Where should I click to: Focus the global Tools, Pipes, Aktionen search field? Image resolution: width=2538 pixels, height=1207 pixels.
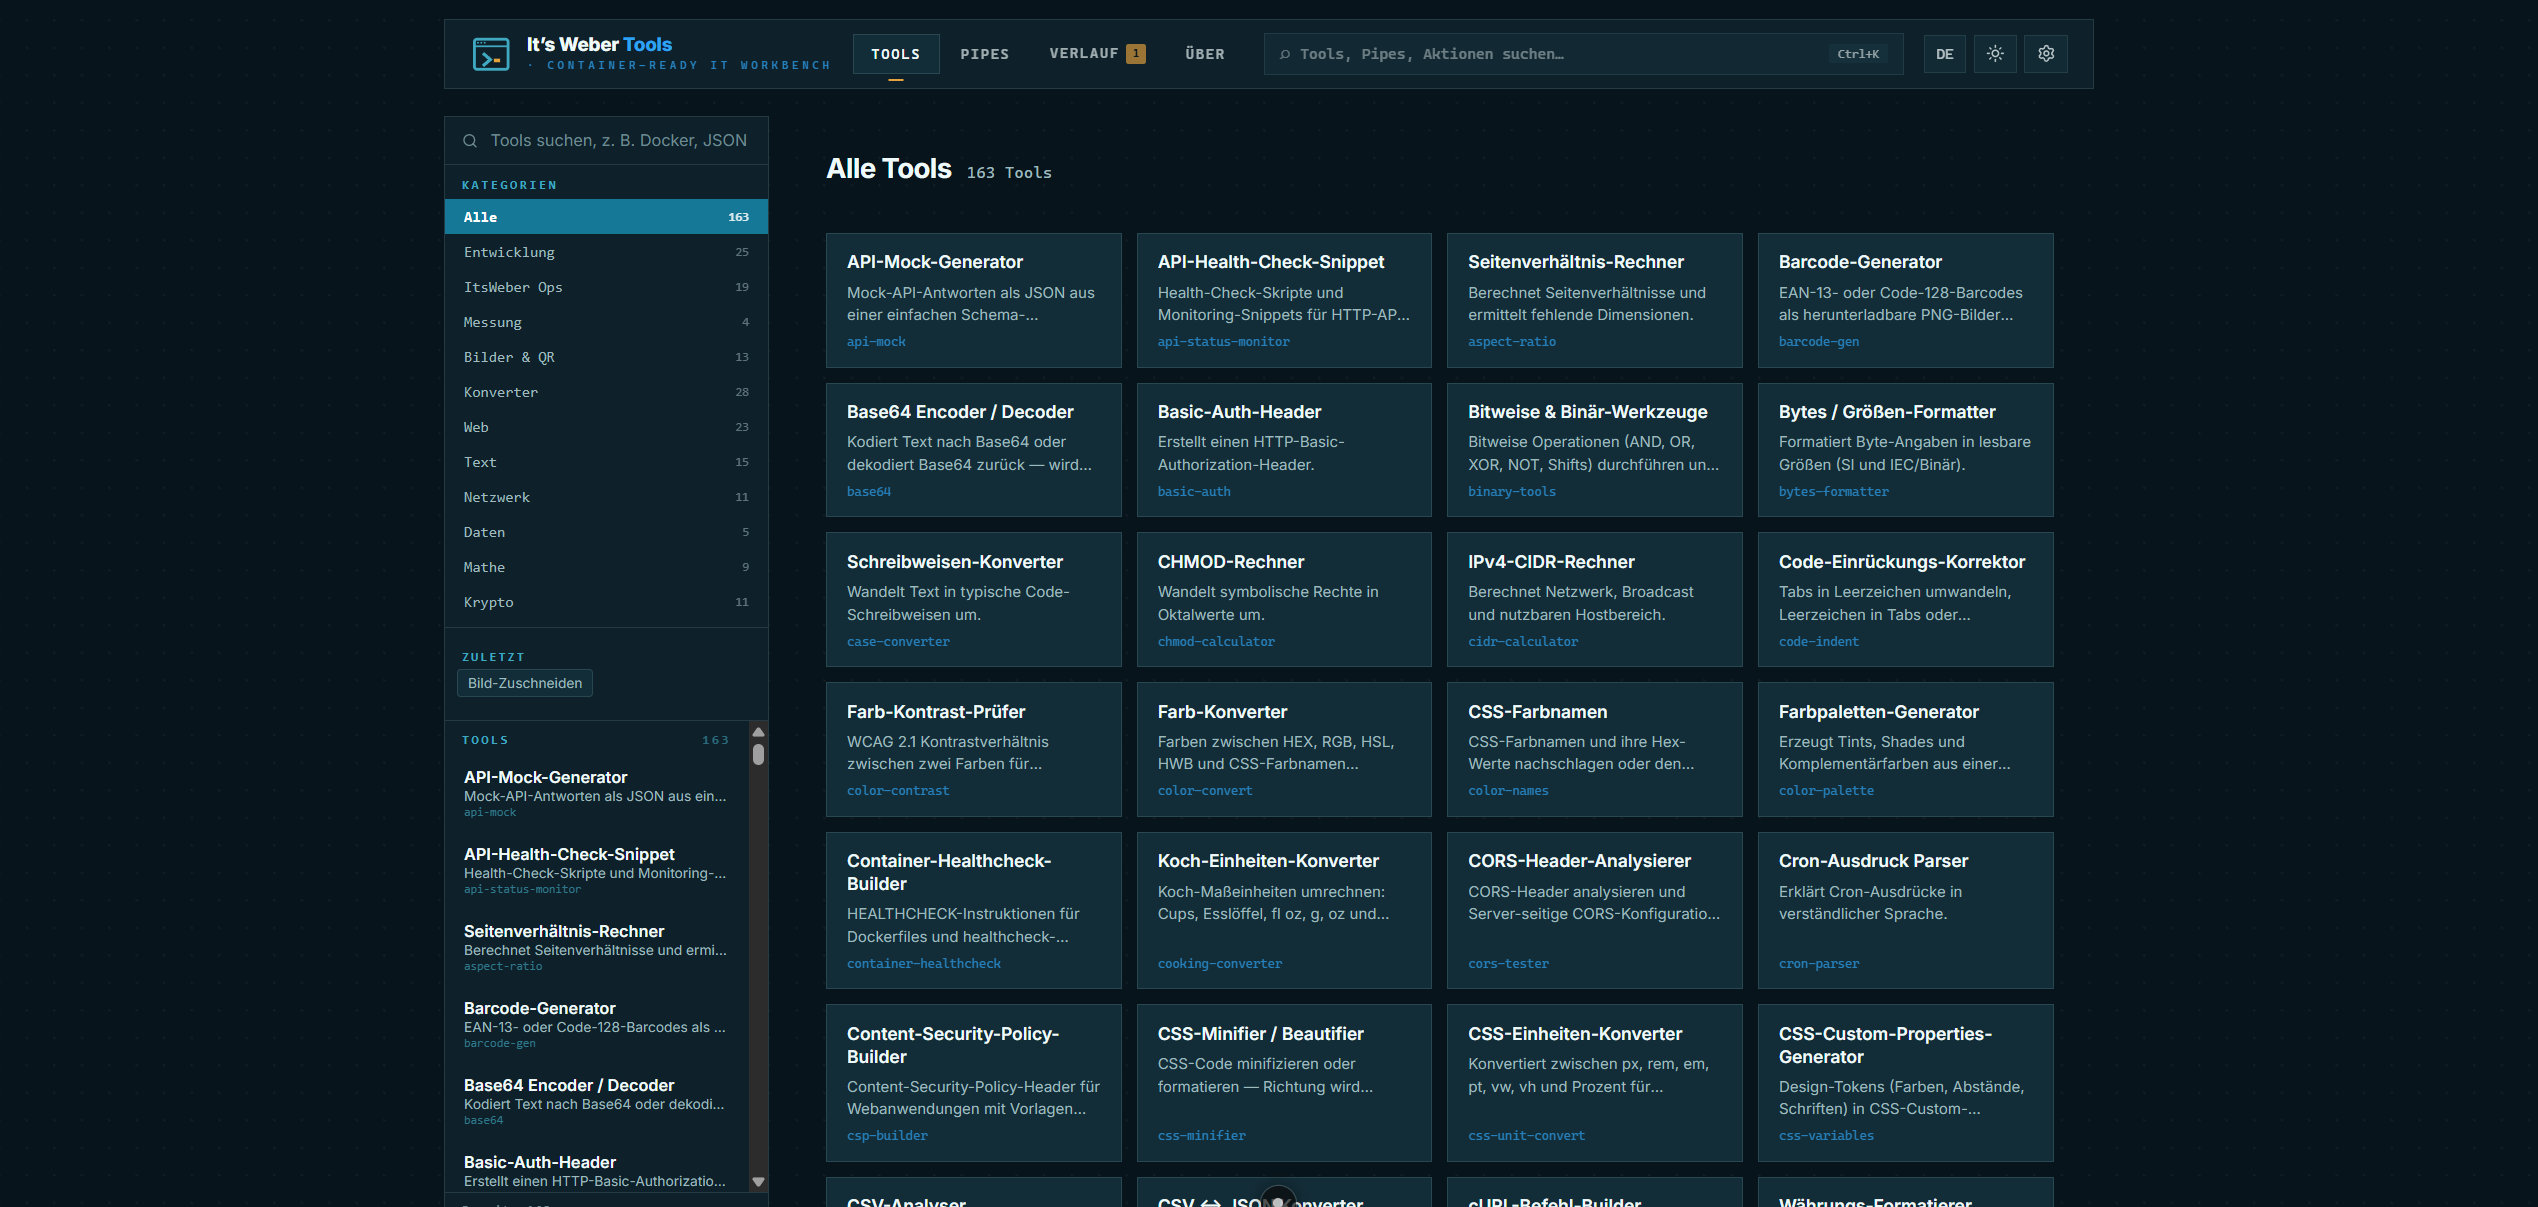tap(1583, 54)
